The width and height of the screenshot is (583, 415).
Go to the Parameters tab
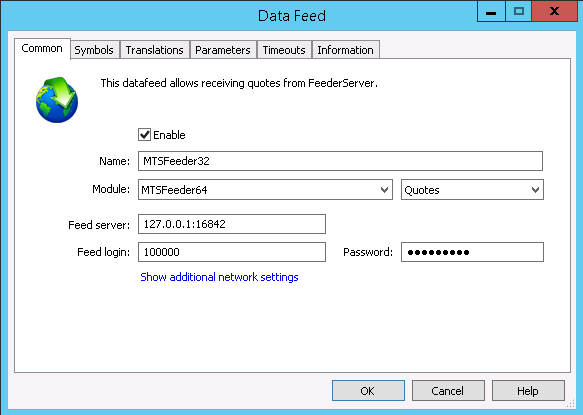coord(223,50)
